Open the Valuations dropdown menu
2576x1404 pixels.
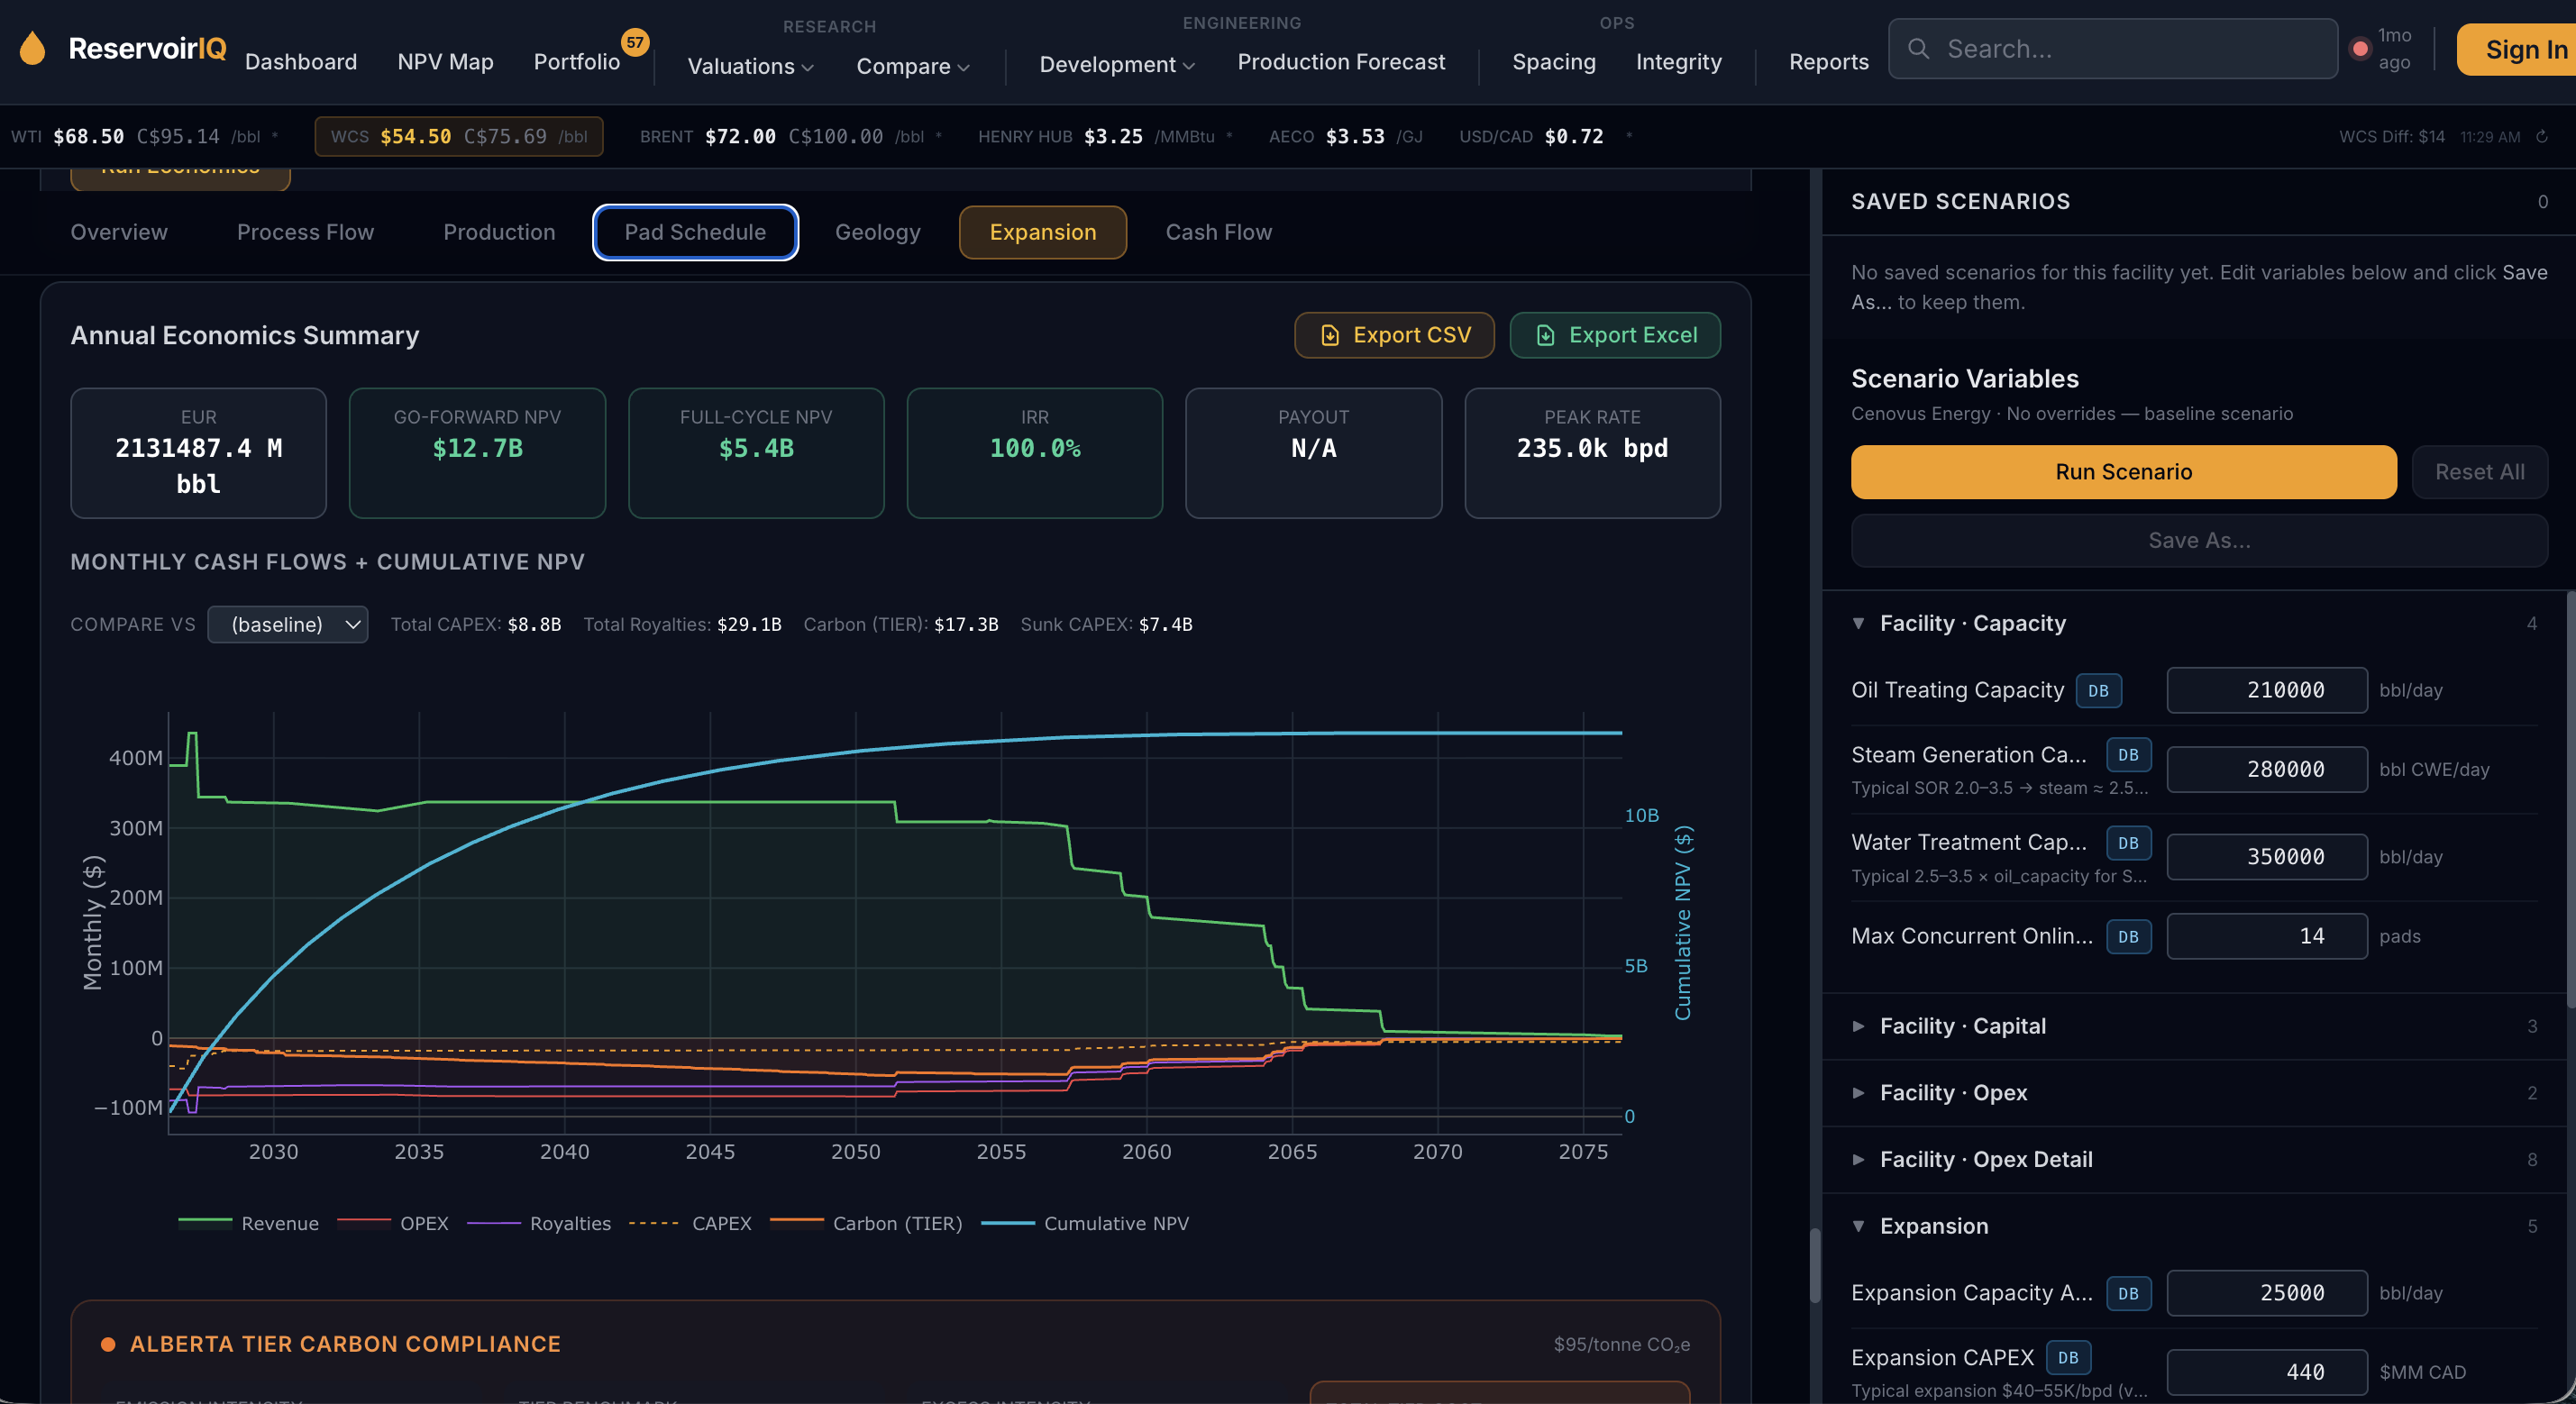coord(750,66)
